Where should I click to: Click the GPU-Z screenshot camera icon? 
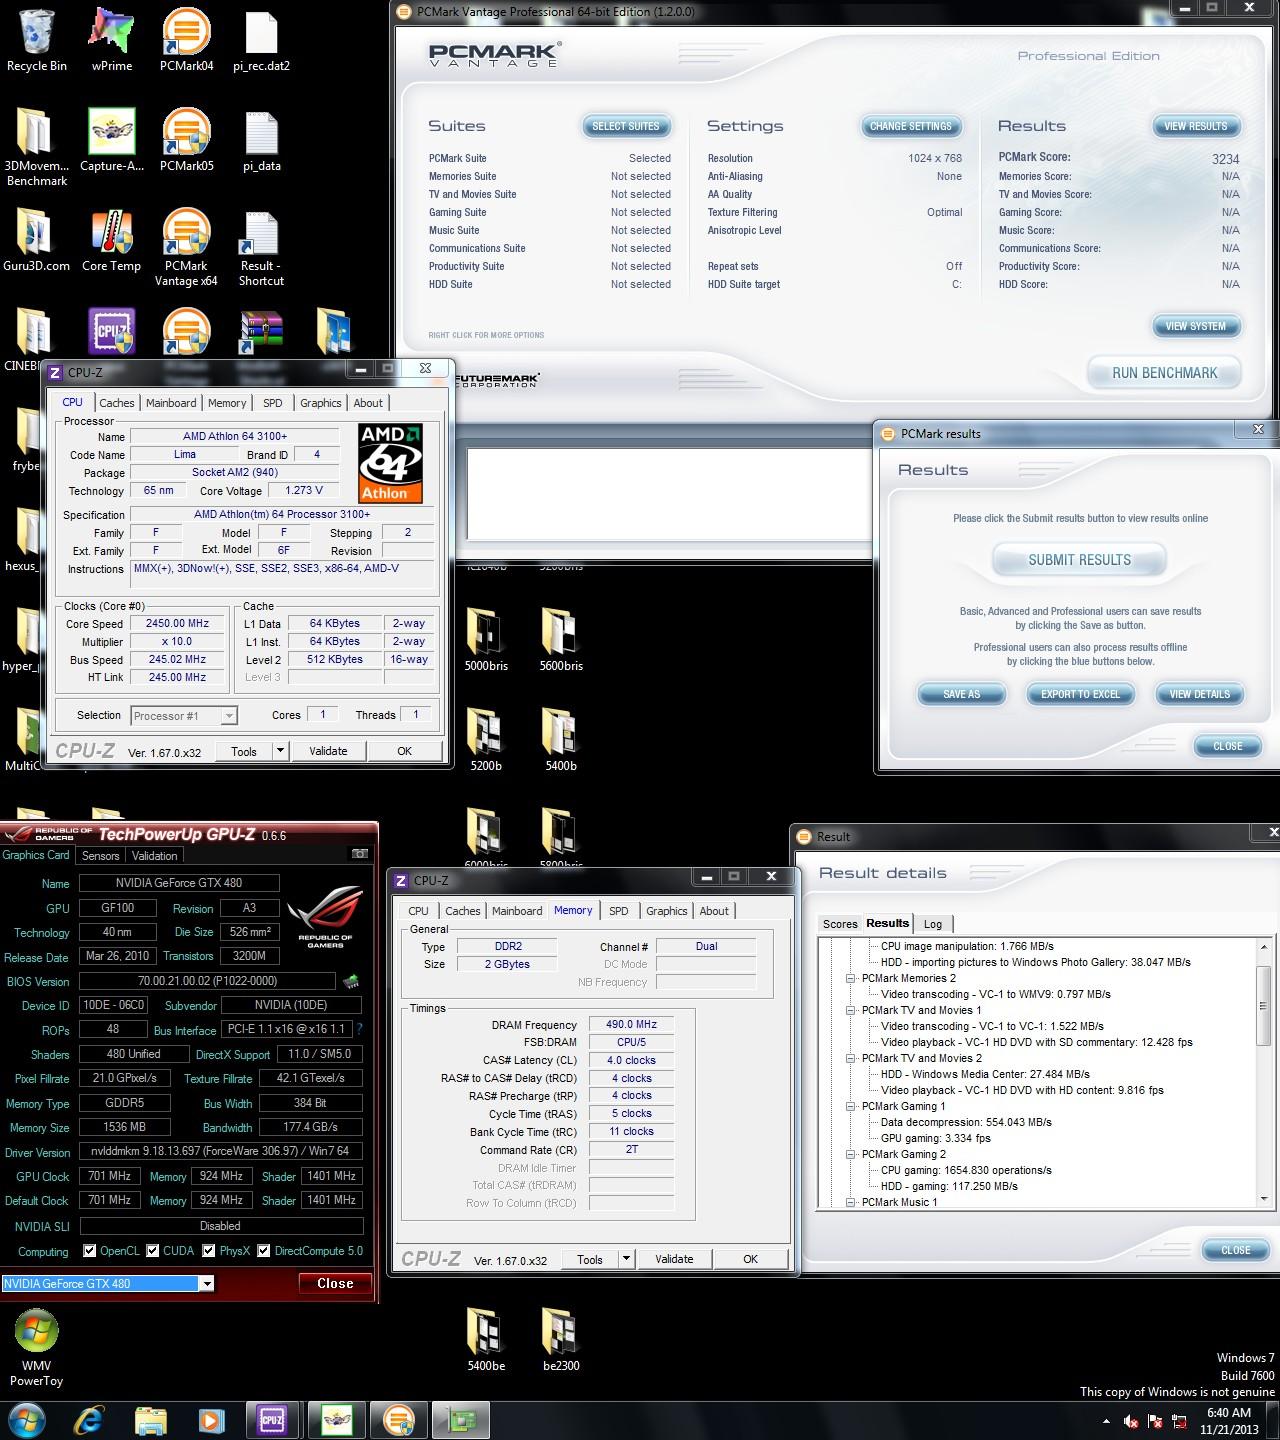tap(360, 854)
